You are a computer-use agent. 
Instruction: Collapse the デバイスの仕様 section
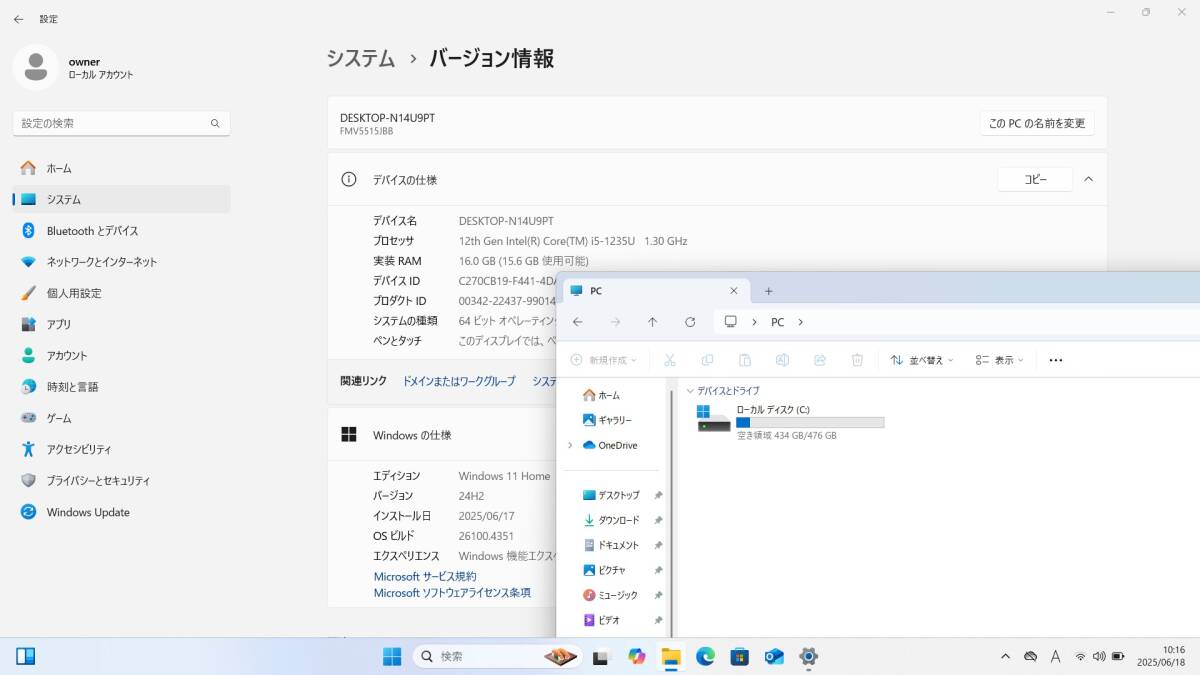pyautogui.click(x=1088, y=179)
